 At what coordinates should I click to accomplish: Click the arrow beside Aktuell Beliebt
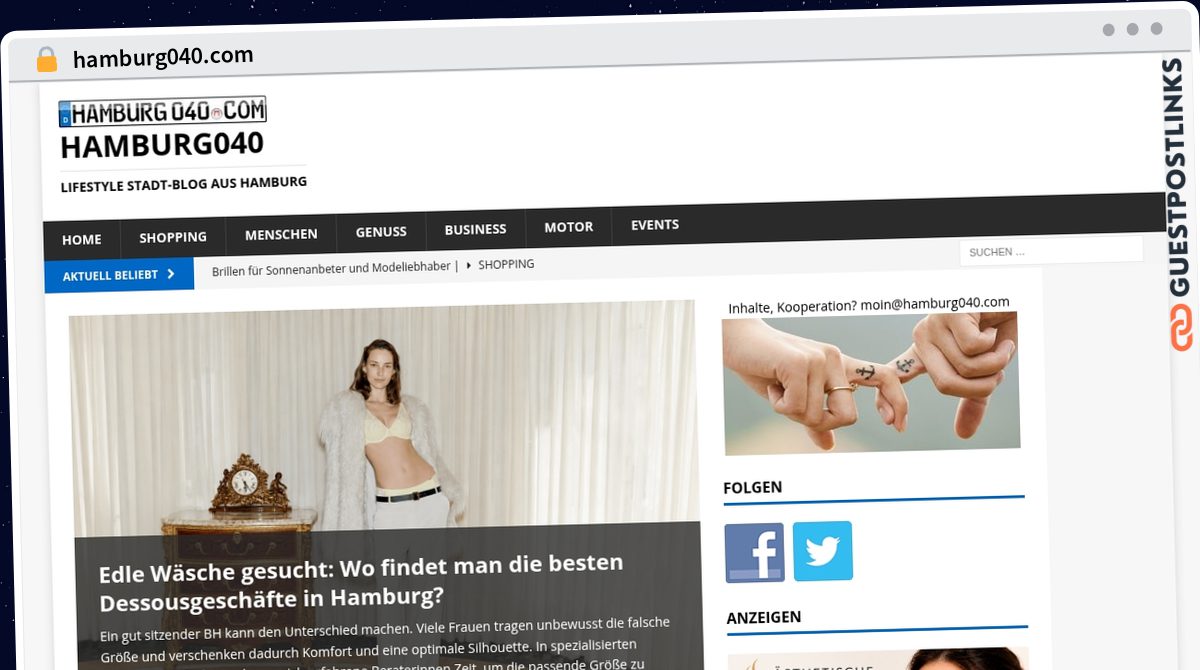click(171, 274)
